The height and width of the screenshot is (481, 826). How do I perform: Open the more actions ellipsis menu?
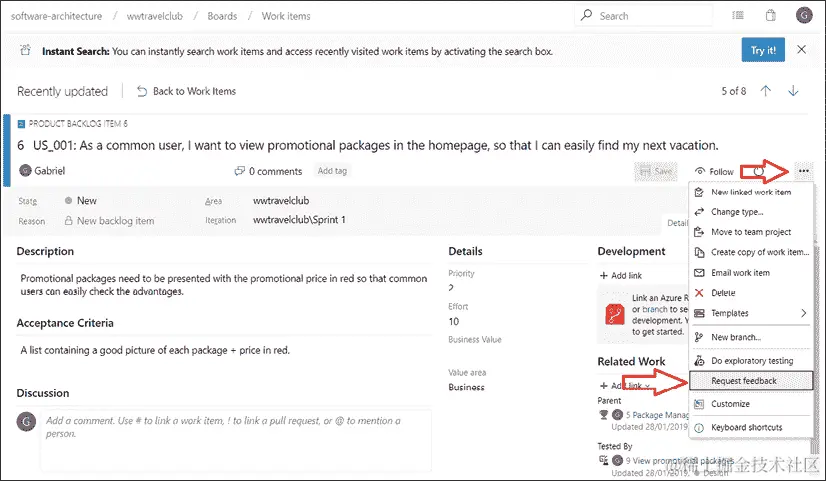(803, 171)
